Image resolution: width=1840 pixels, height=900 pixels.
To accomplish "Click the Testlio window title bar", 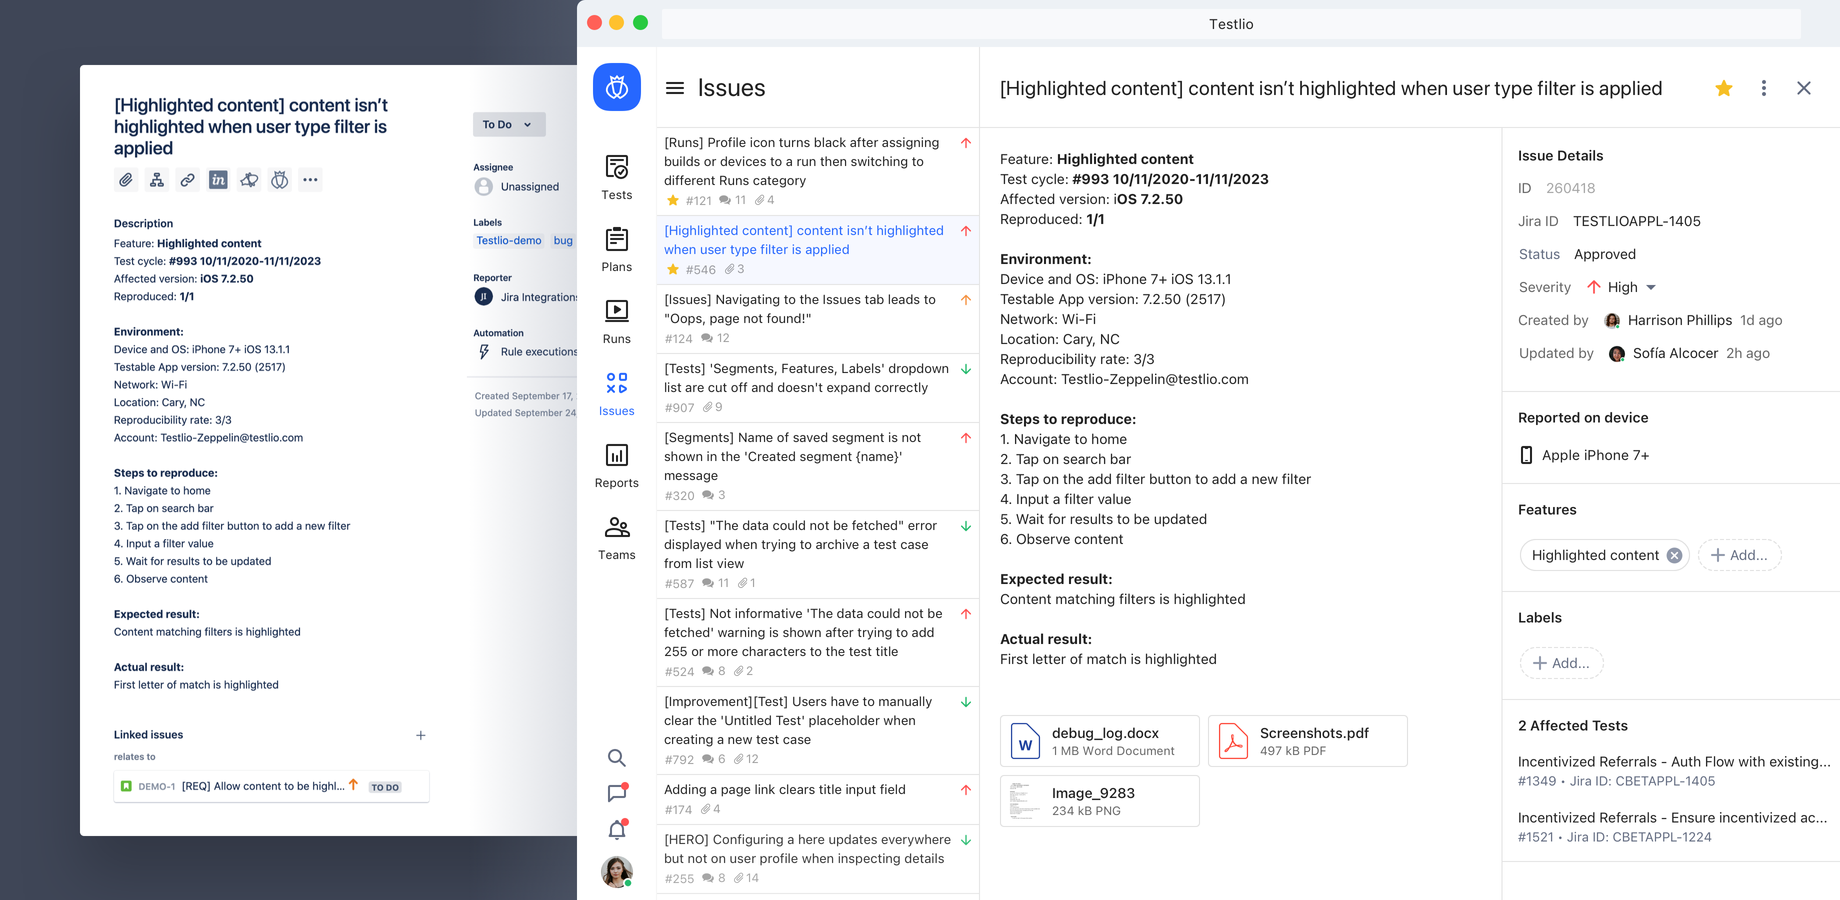I will coord(1231,24).
